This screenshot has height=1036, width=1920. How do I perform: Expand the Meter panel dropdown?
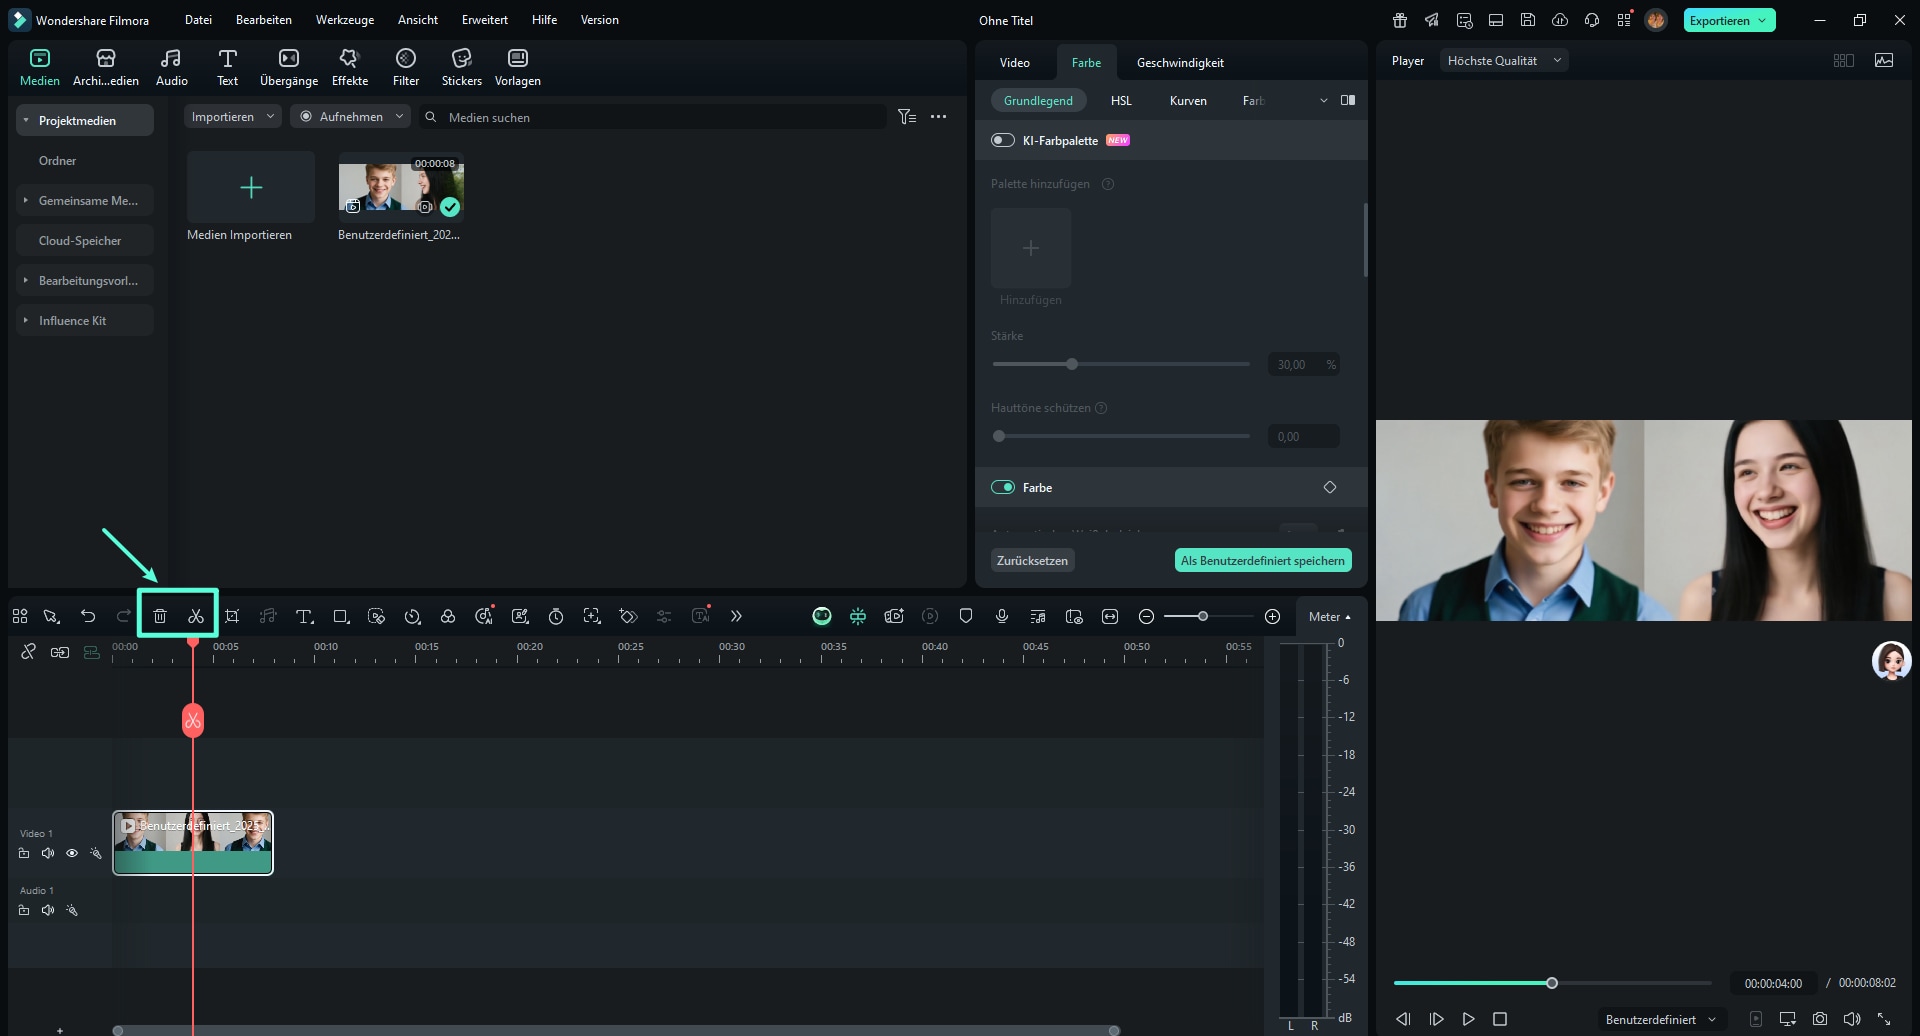pos(1330,617)
